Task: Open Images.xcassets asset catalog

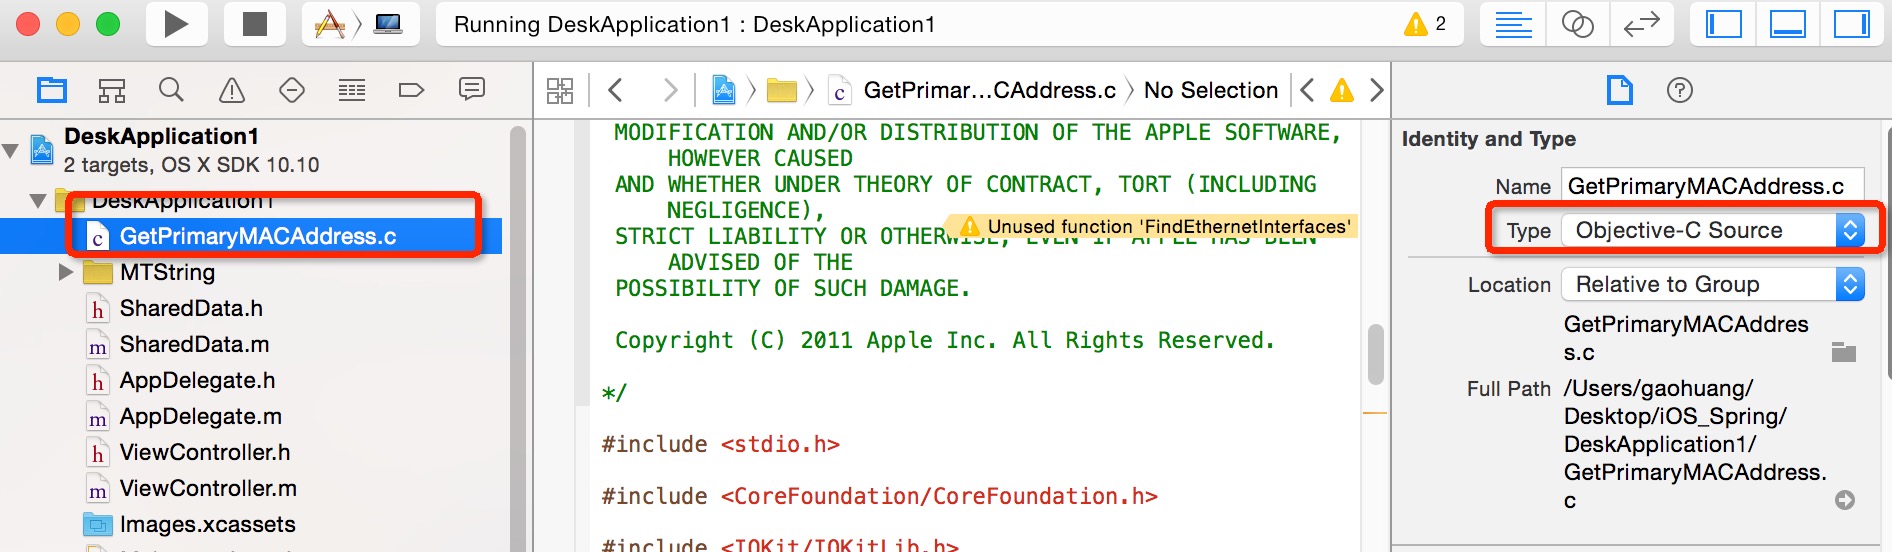Action: point(207,524)
